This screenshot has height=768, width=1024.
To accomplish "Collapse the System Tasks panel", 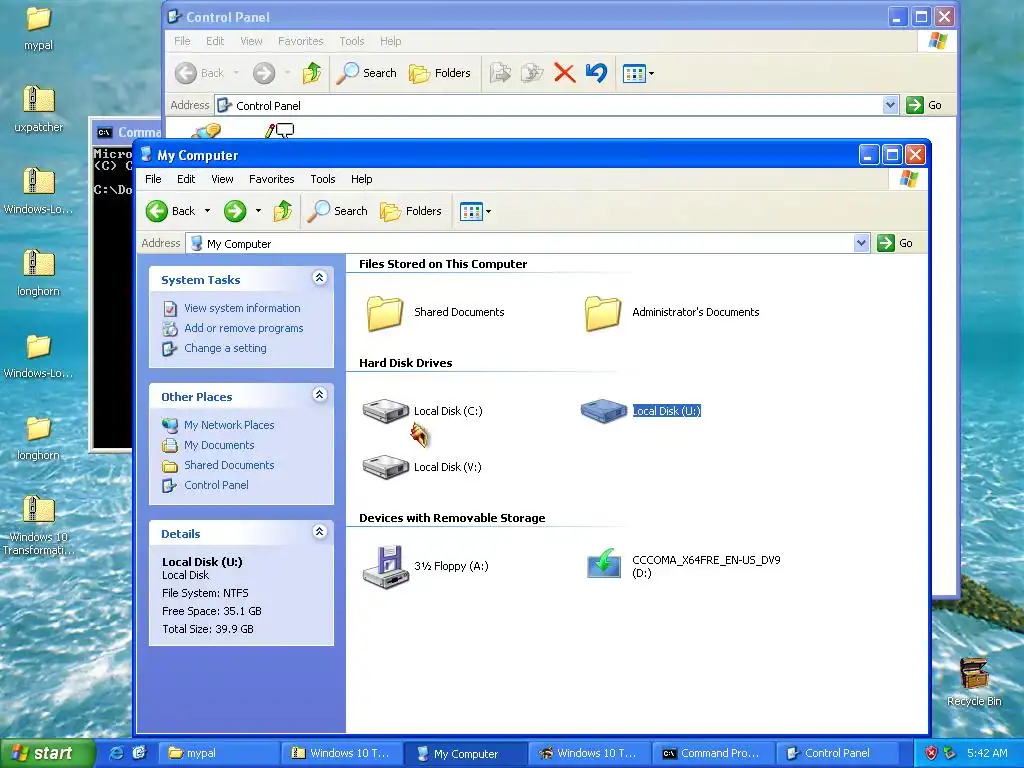I will point(319,278).
